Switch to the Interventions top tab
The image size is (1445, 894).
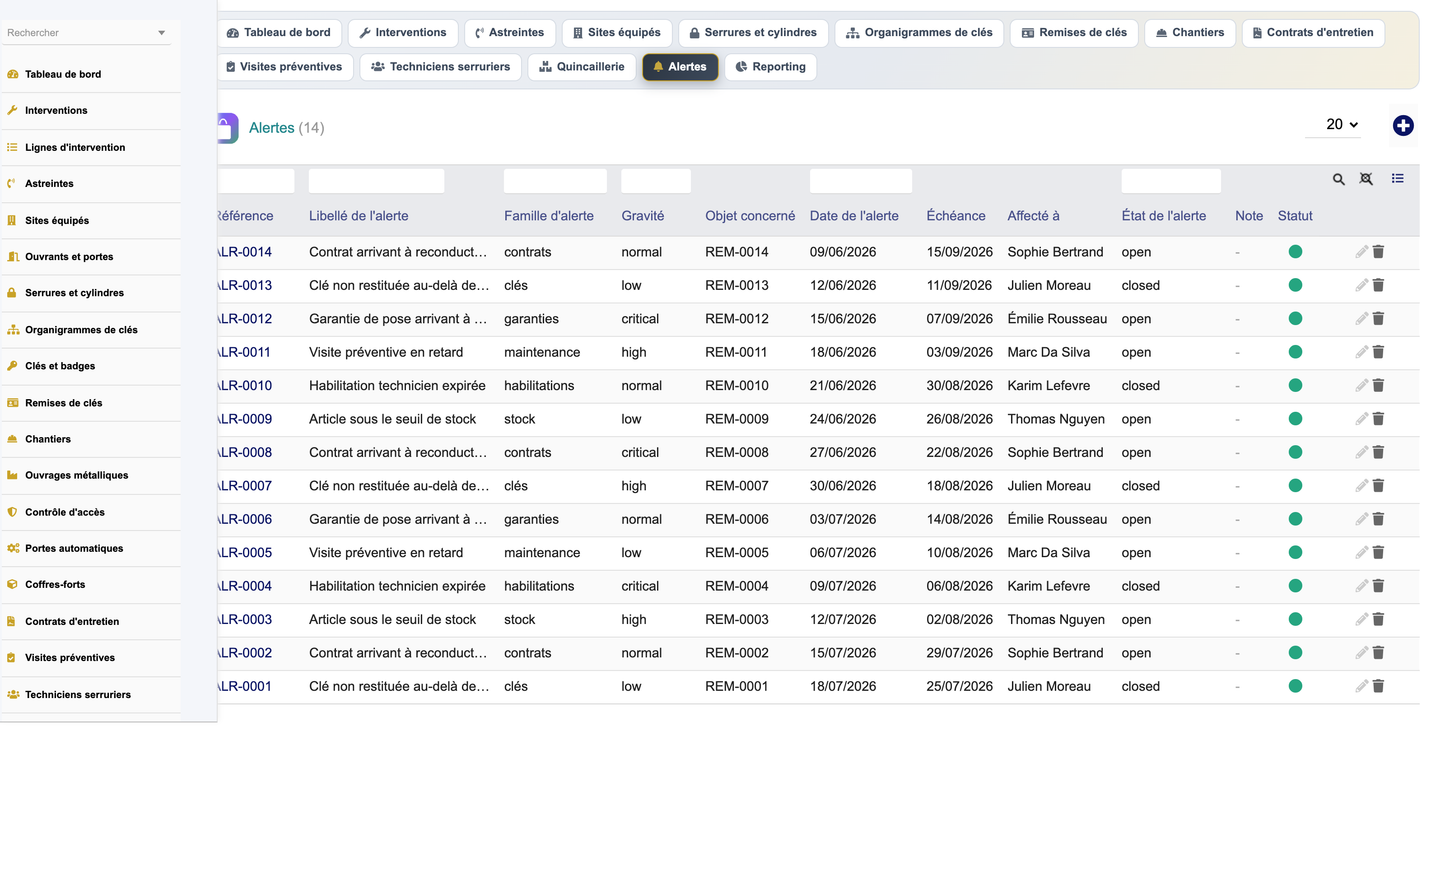pyautogui.click(x=403, y=33)
